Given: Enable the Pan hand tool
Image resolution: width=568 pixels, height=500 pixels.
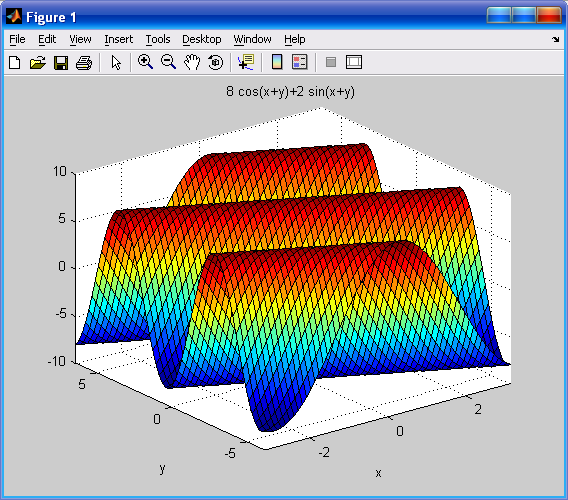Looking at the screenshot, I should click(x=192, y=62).
